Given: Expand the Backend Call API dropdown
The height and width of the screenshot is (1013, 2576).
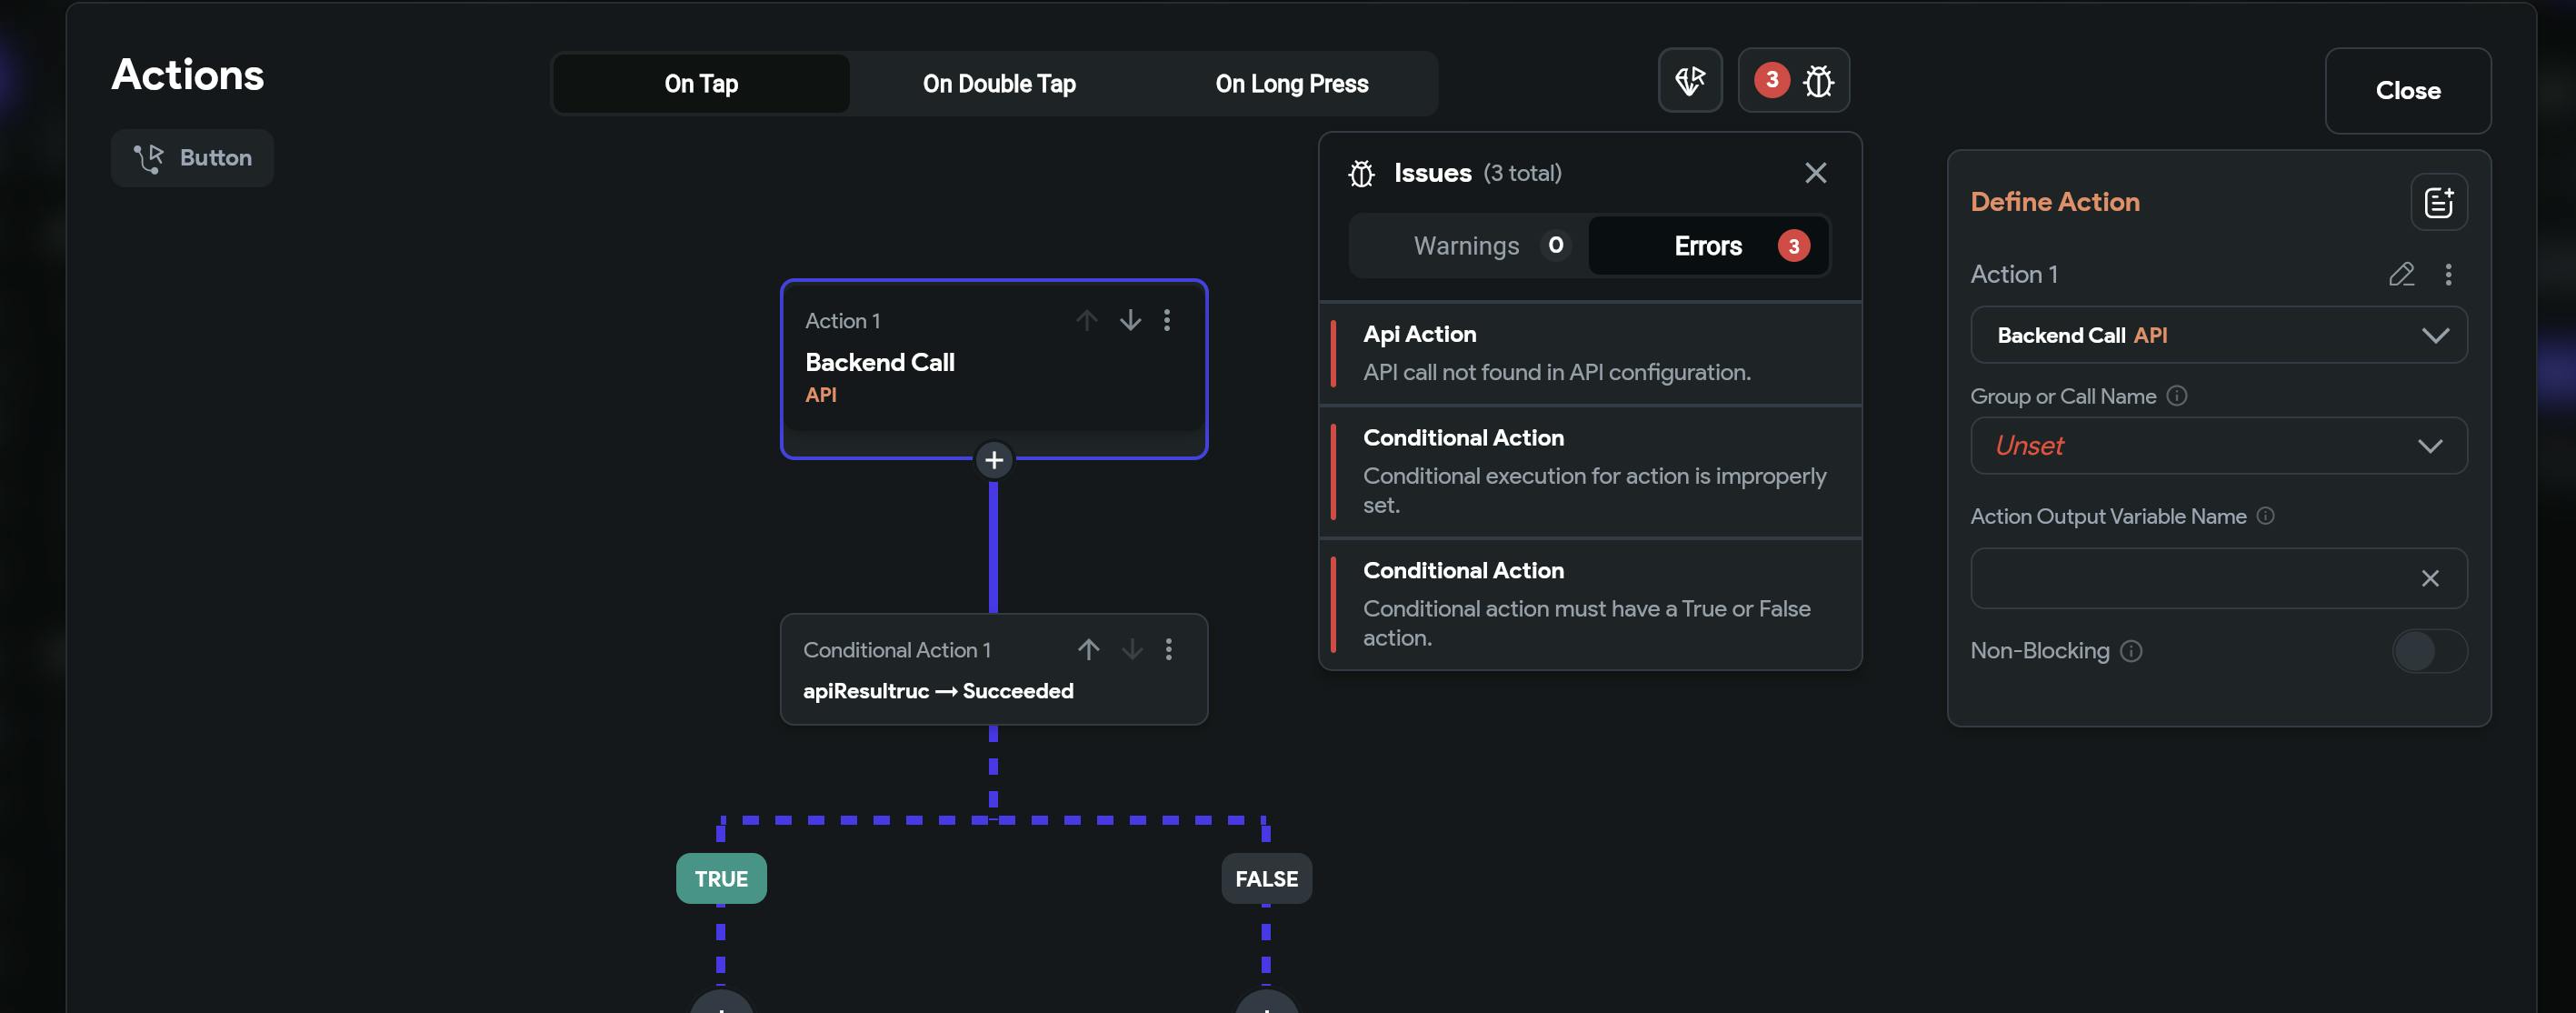Looking at the screenshot, I should tap(2218, 335).
